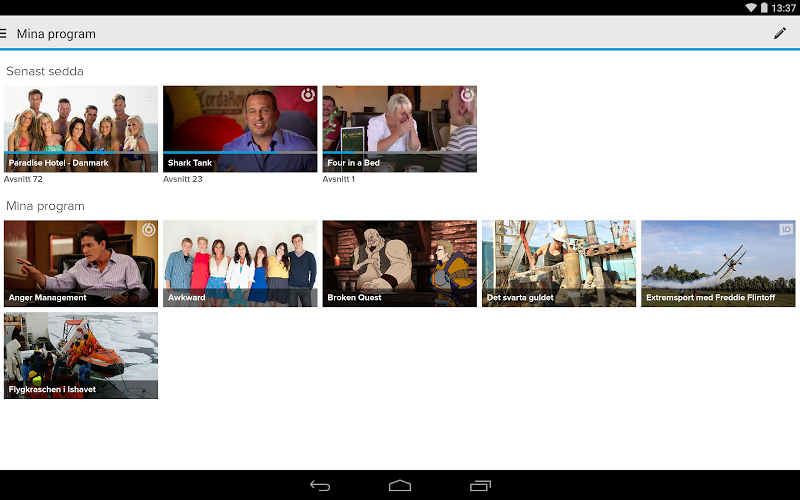Click the Avsnitt 1 label
Screen dimensions: 800x500
pos(338,179)
